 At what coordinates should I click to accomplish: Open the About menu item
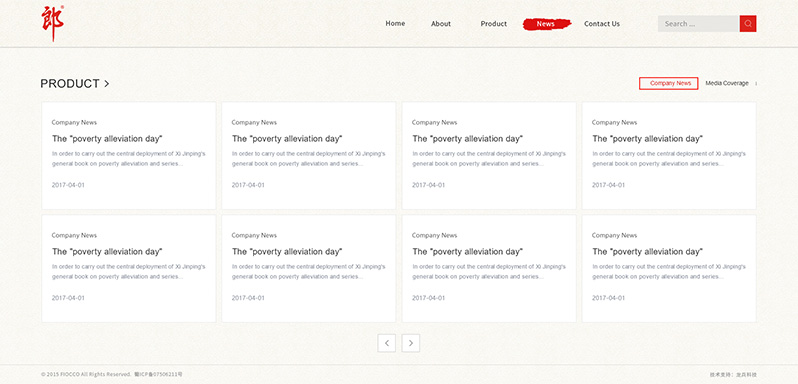441,23
